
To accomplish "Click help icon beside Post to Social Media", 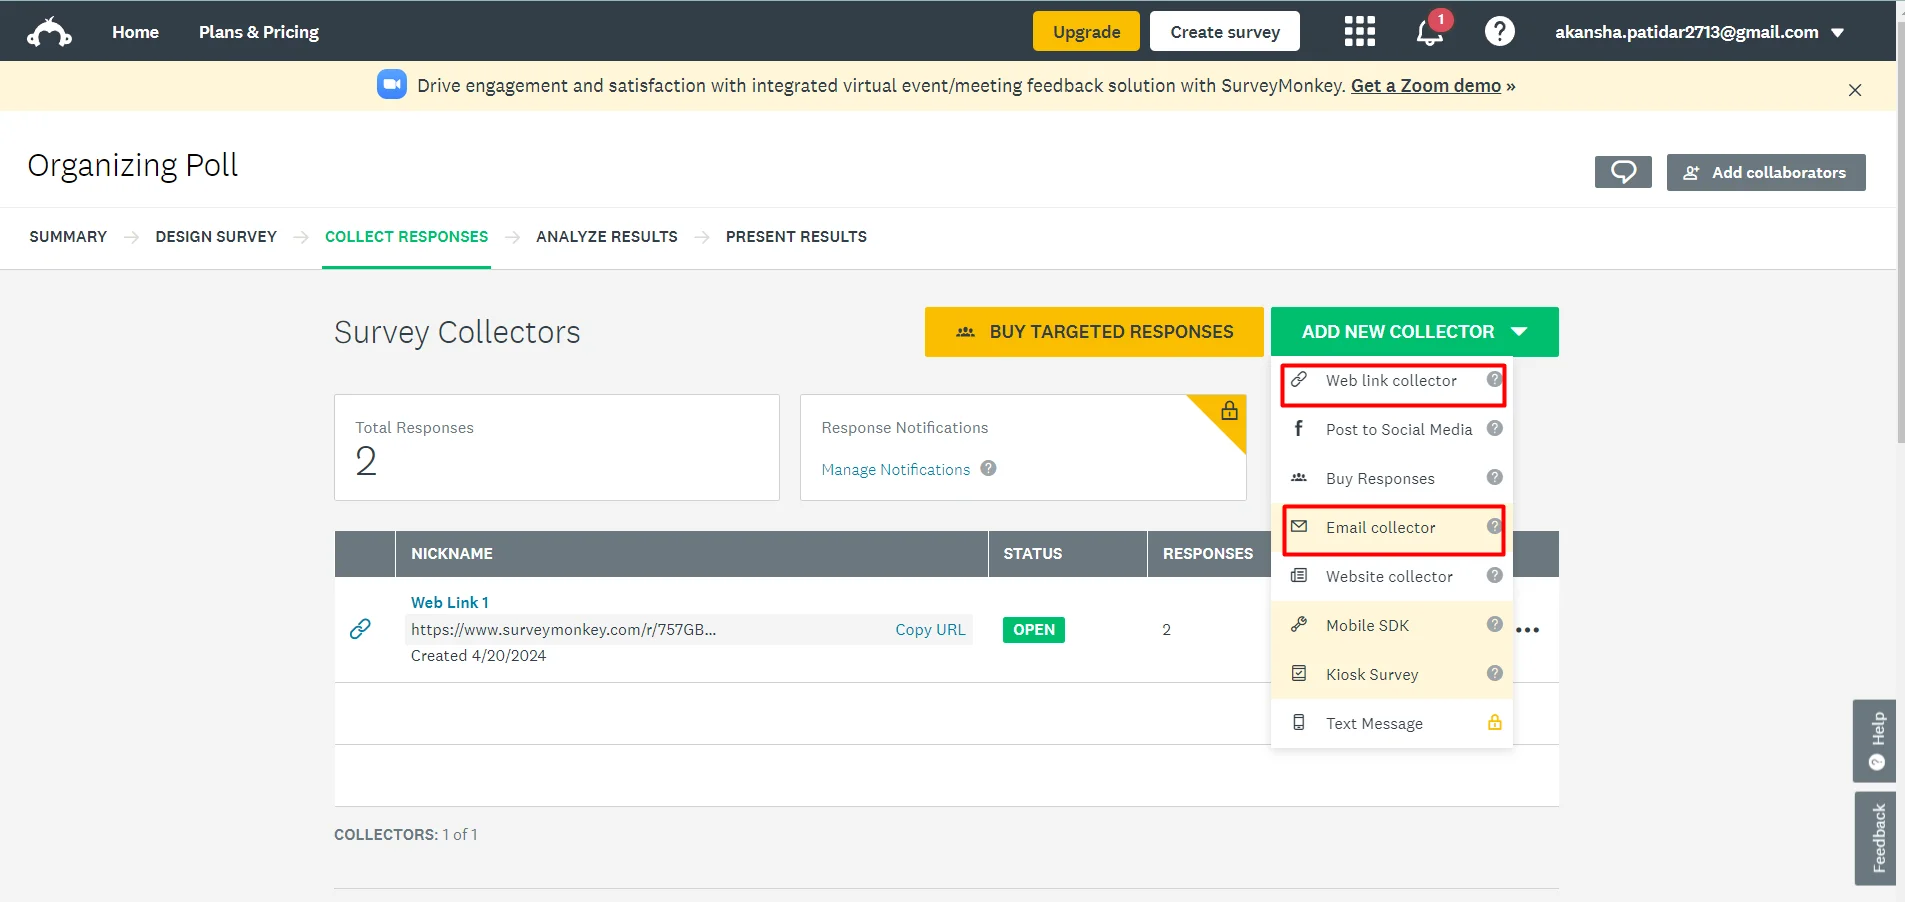I will (x=1494, y=428).
